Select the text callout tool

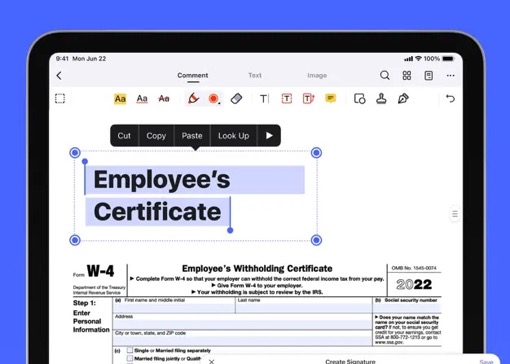tap(308, 99)
